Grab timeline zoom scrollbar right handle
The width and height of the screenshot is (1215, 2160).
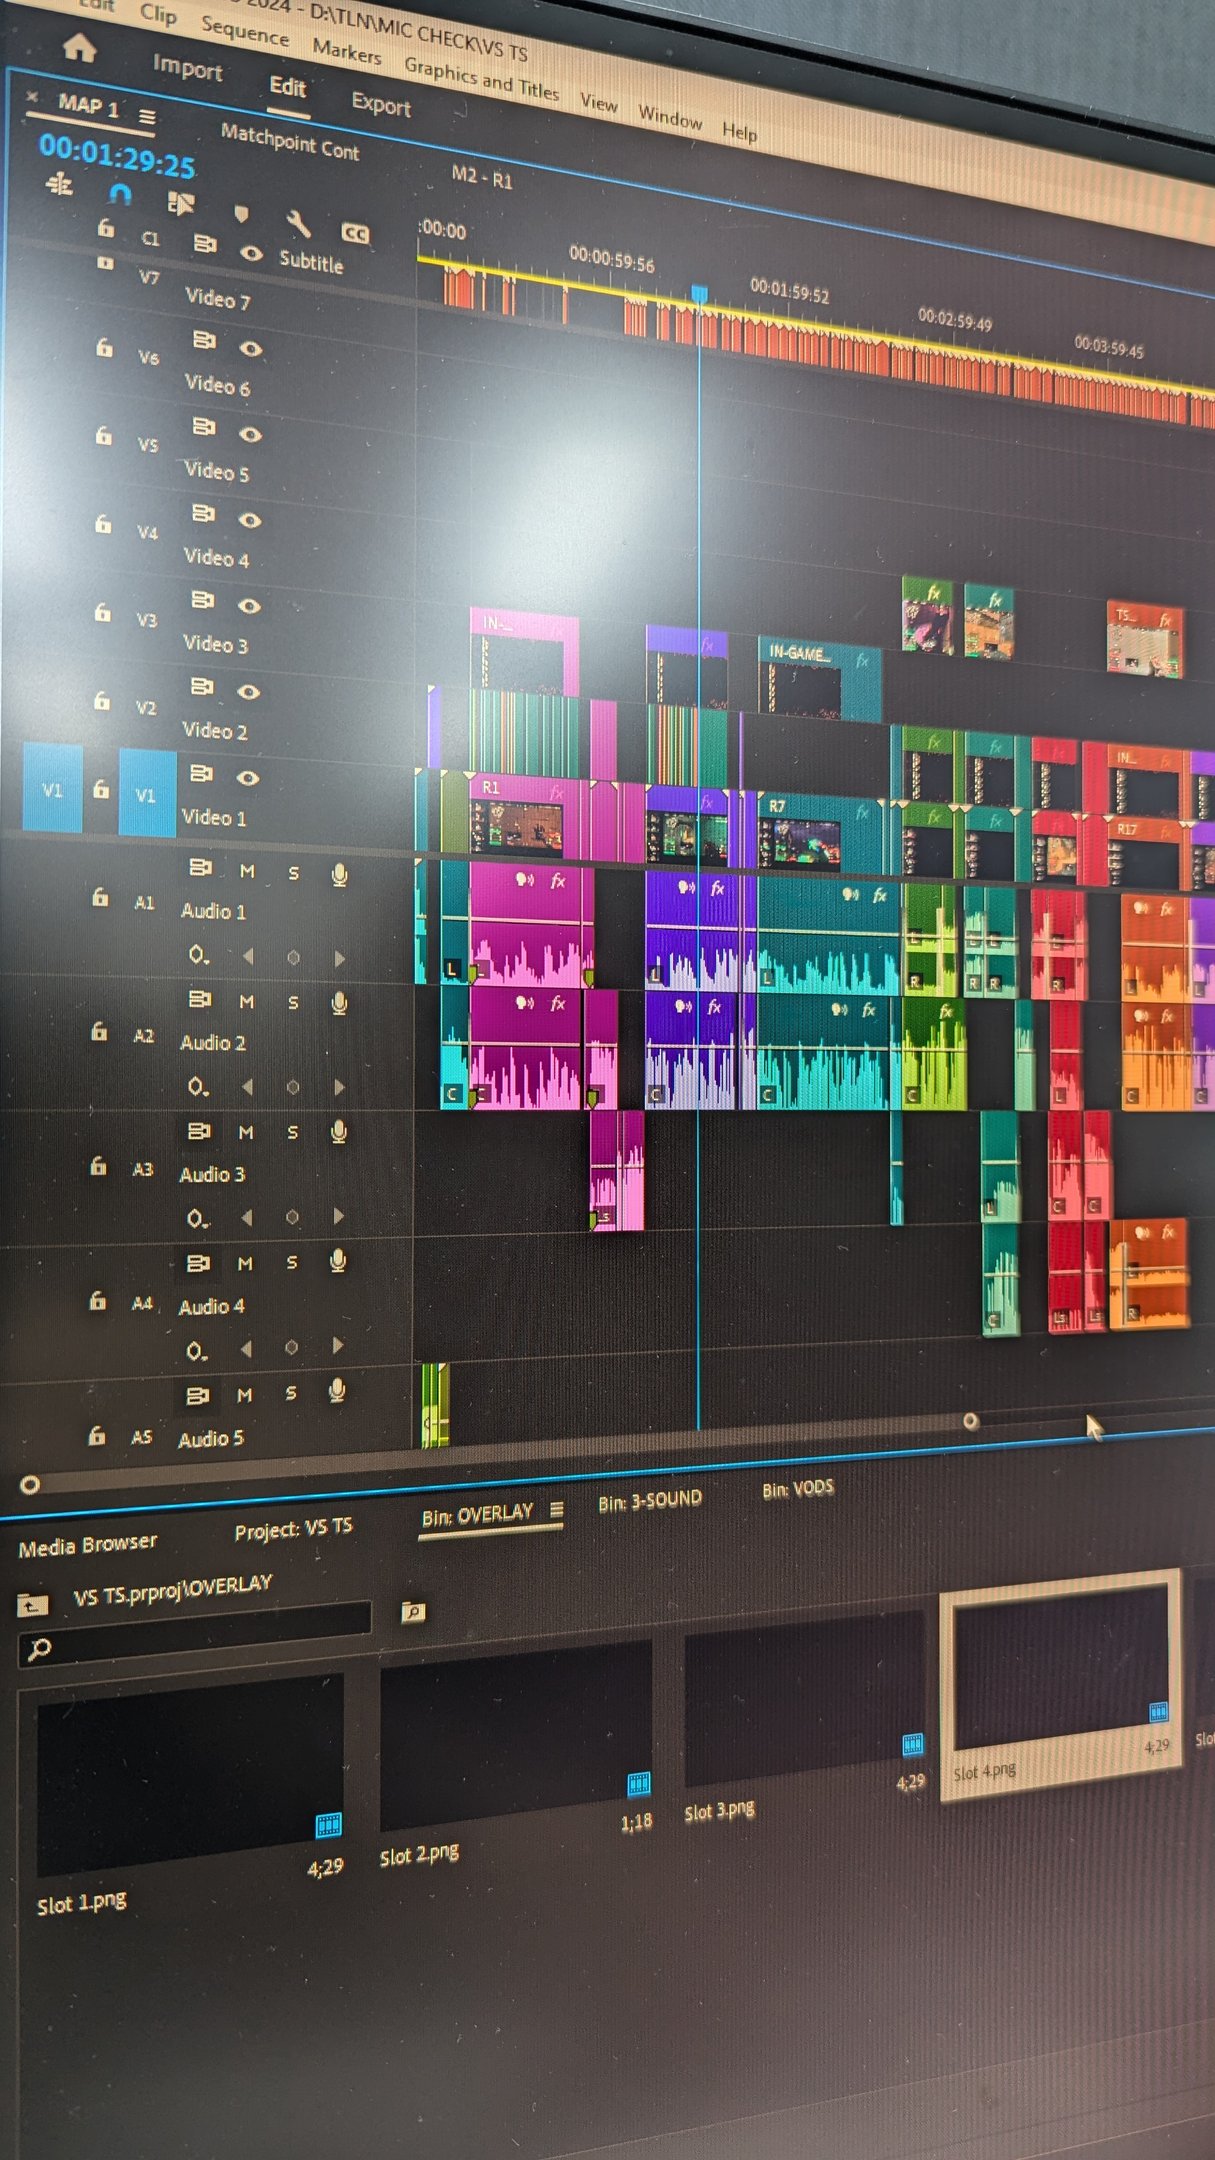point(970,1420)
